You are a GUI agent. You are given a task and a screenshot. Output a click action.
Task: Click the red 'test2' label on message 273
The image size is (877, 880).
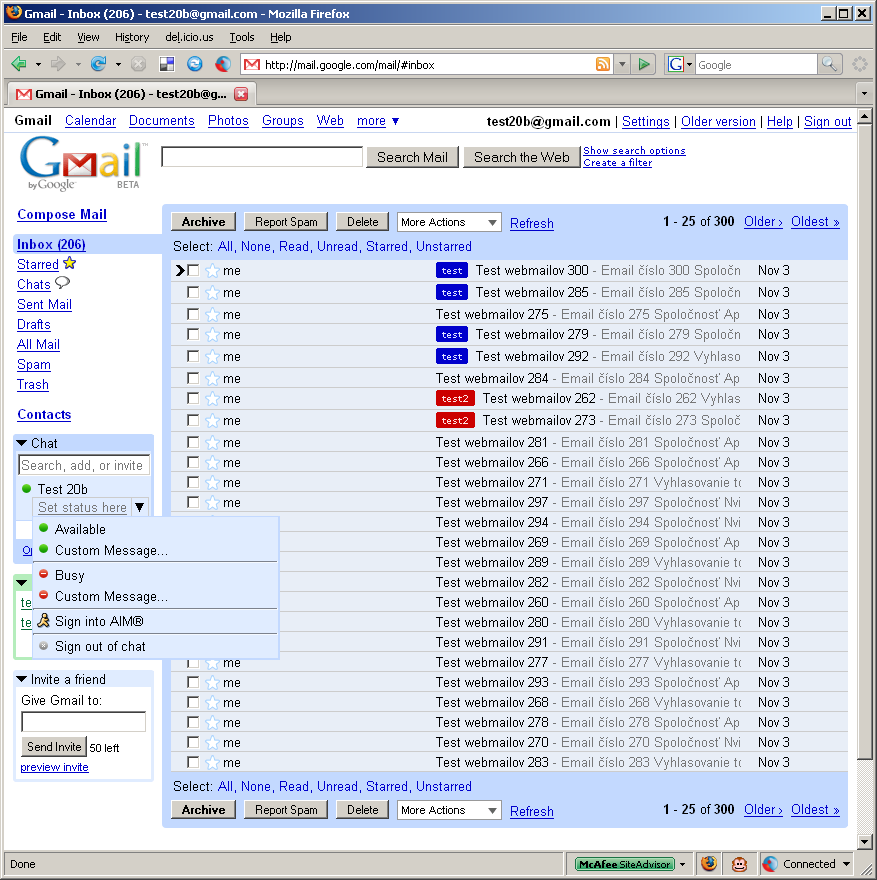pos(455,420)
